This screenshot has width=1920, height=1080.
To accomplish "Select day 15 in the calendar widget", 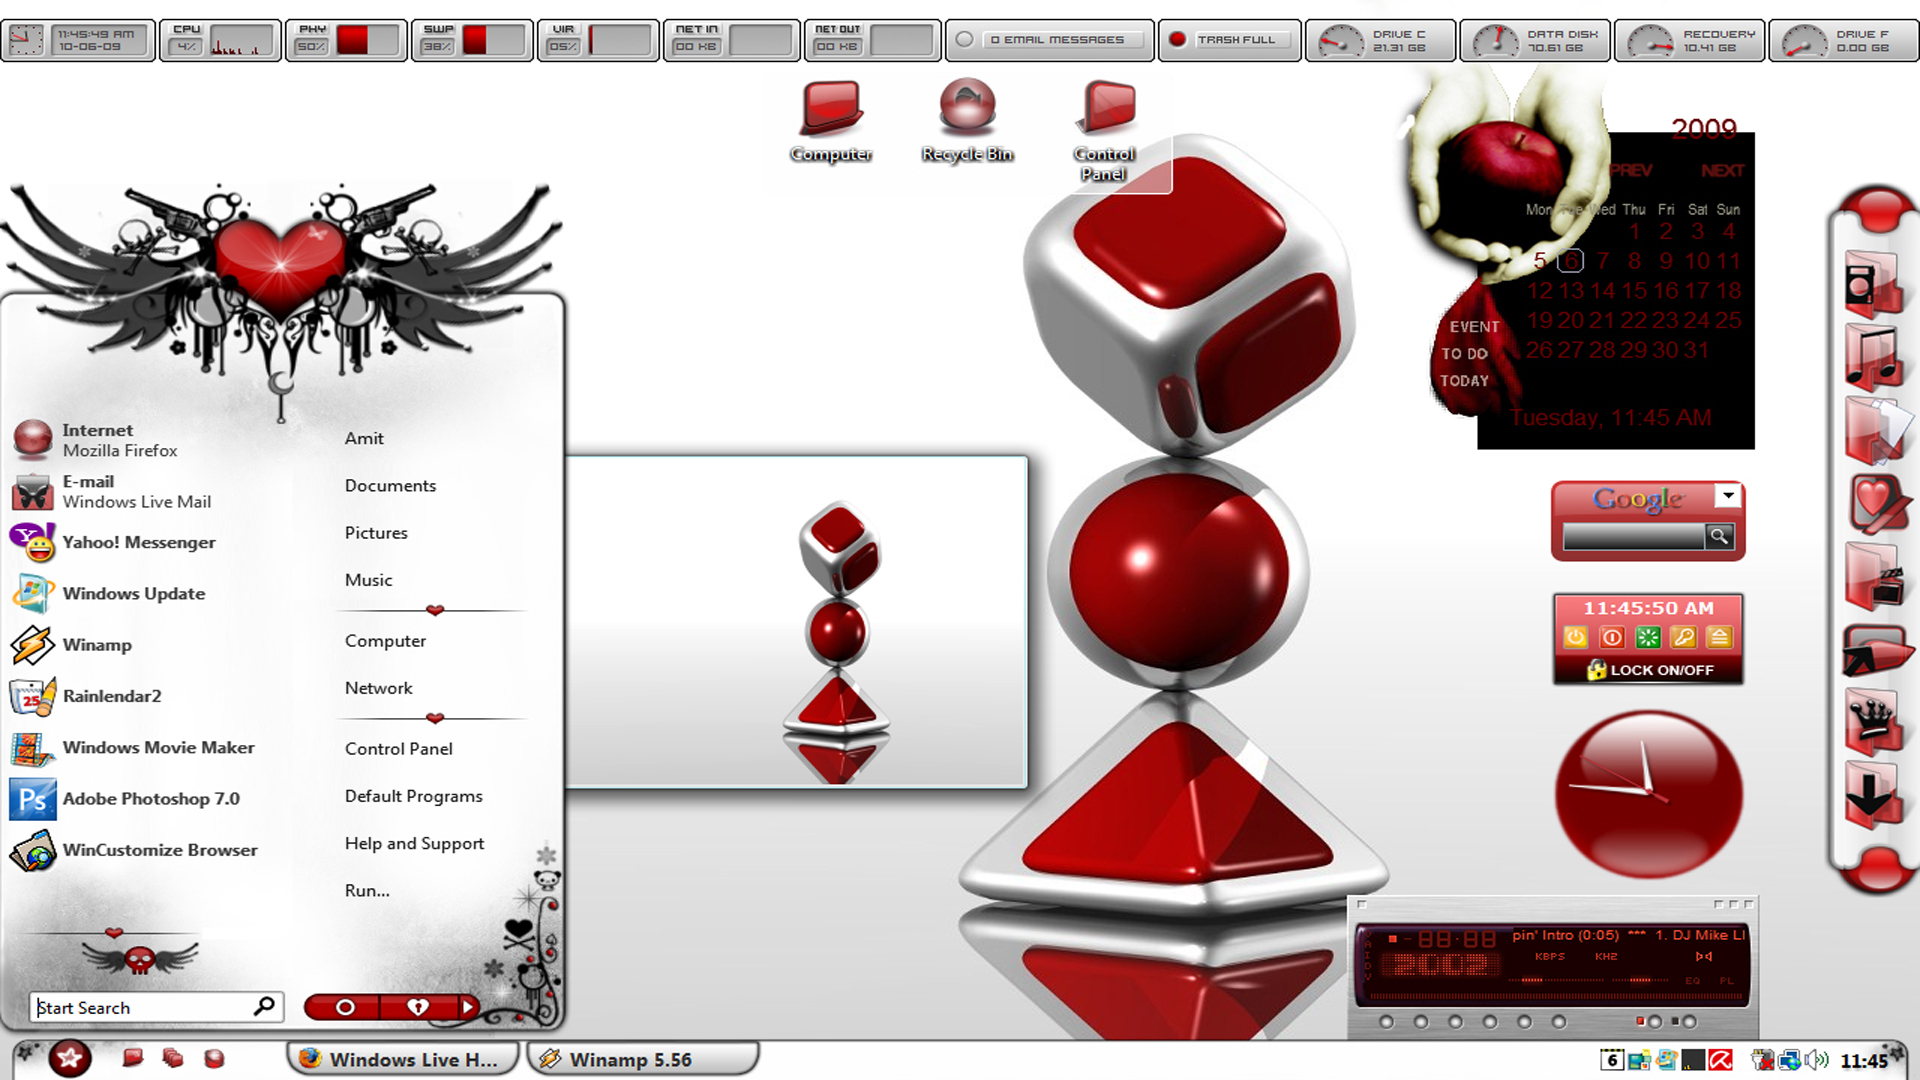I will coord(1635,291).
